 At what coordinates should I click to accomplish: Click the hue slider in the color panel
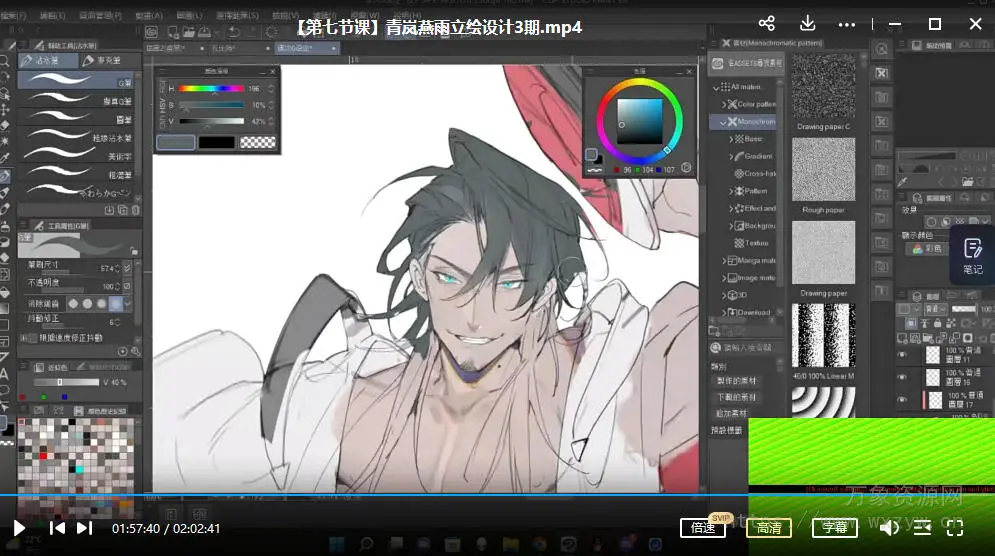(x=211, y=89)
